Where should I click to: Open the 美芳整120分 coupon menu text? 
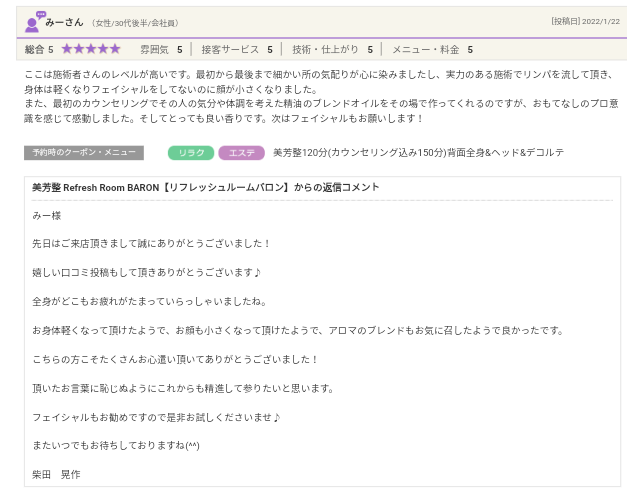click(418, 153)
